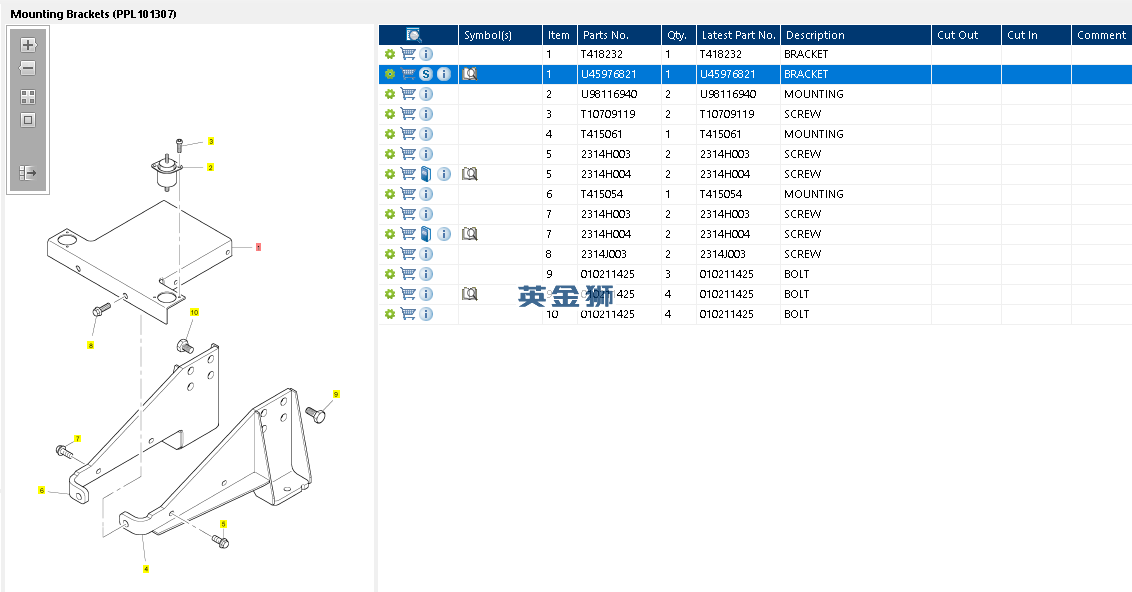
Task: Select the four-squares grid view tool
Action: 28,97
